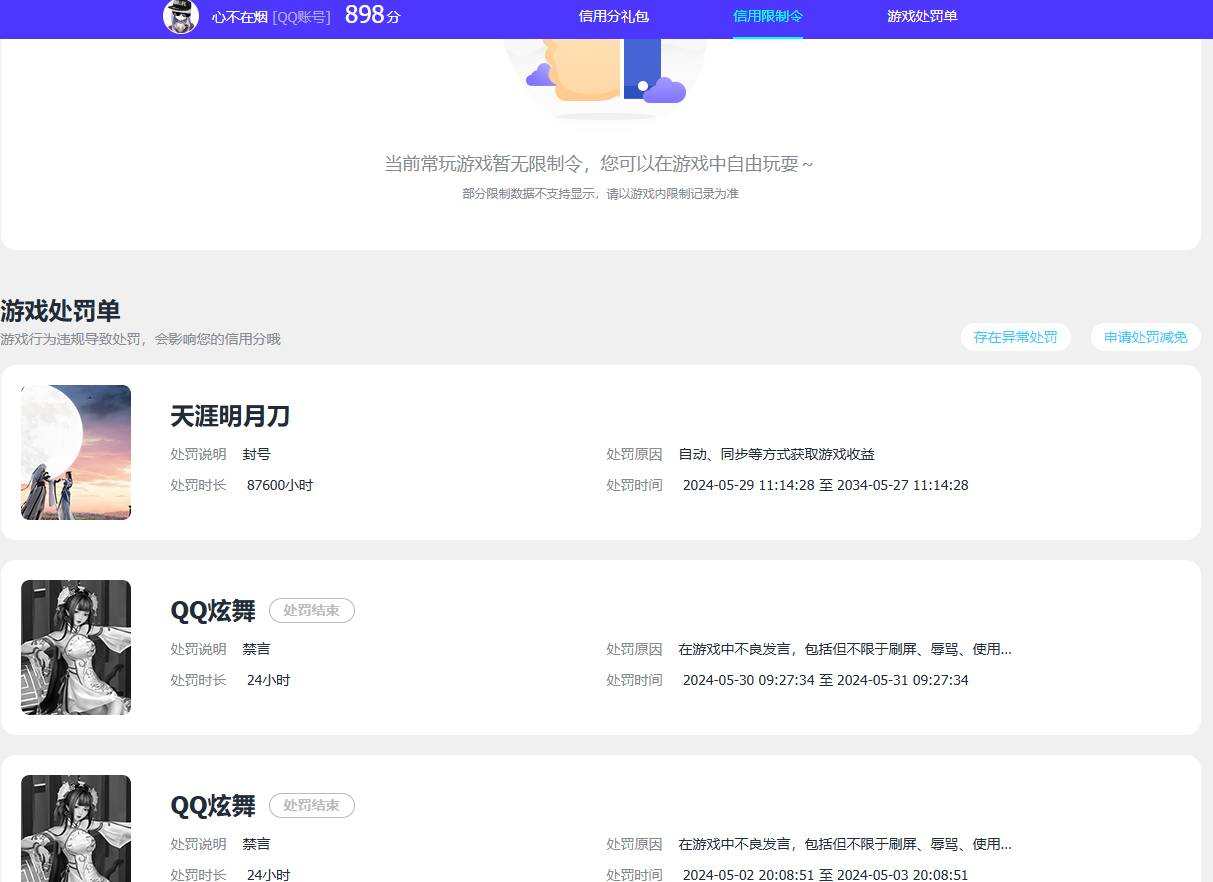The width and height of the screenshot is (1213, 882).
Task: Open the QQ炫舞 thumbnail dated 2024-05-02
Action: [x=76, y=828]
